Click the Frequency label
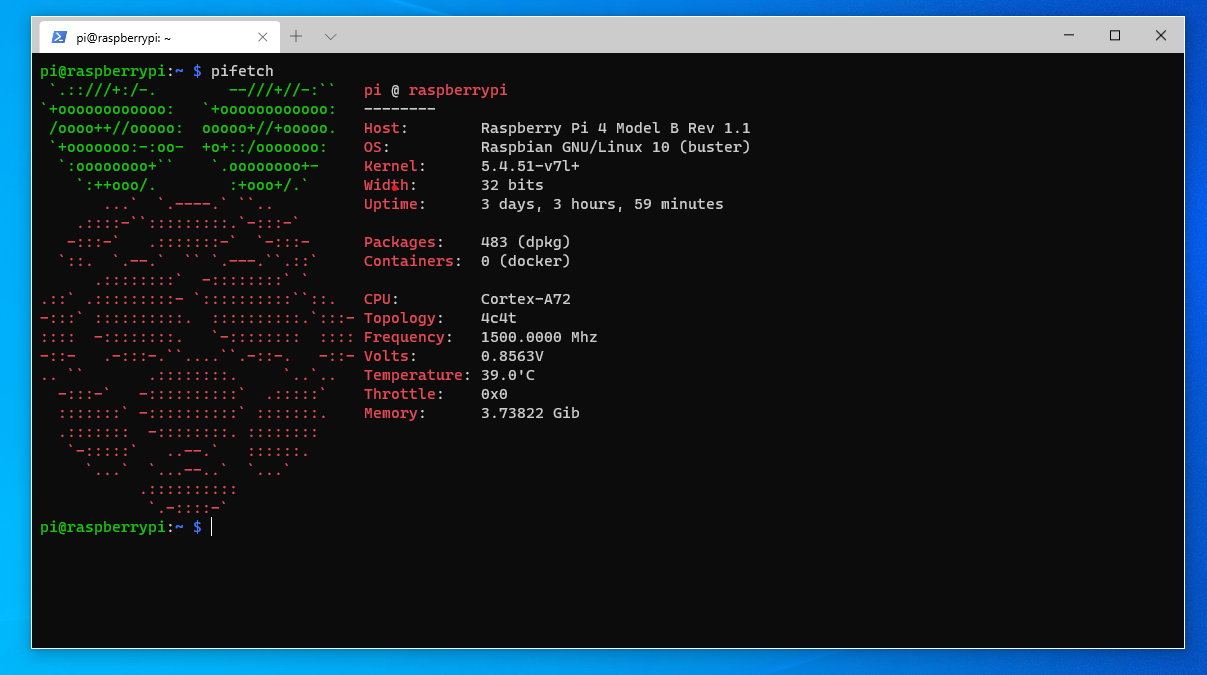Screen dimensions: 1207x675 click(x=408, y=337)
